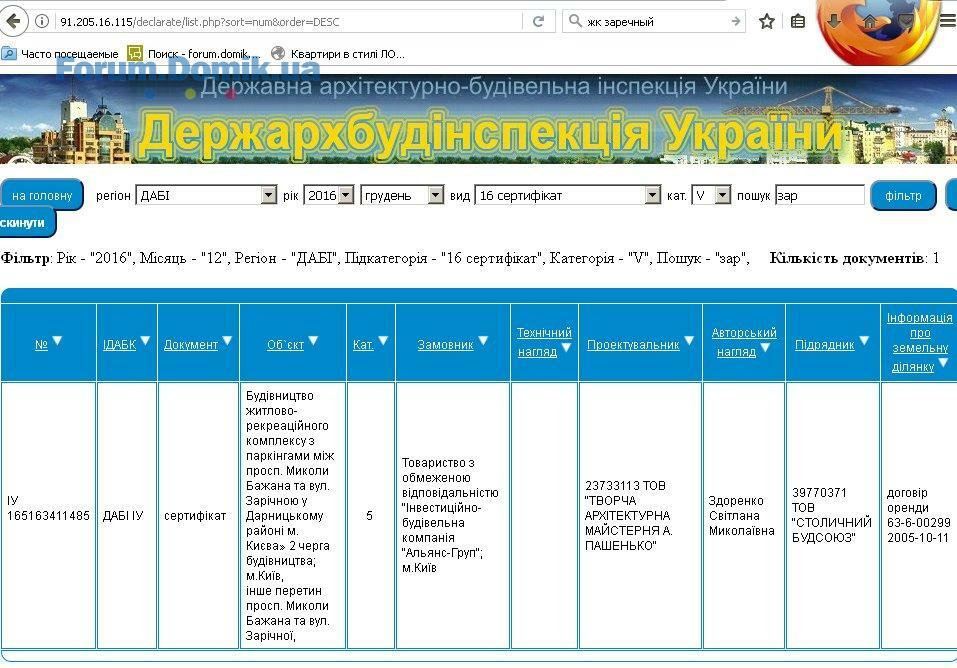Image resolution: width=957 pixels, height=668 pixels.
Task: Sort table by Об`єкт column link
Action: 285,345
